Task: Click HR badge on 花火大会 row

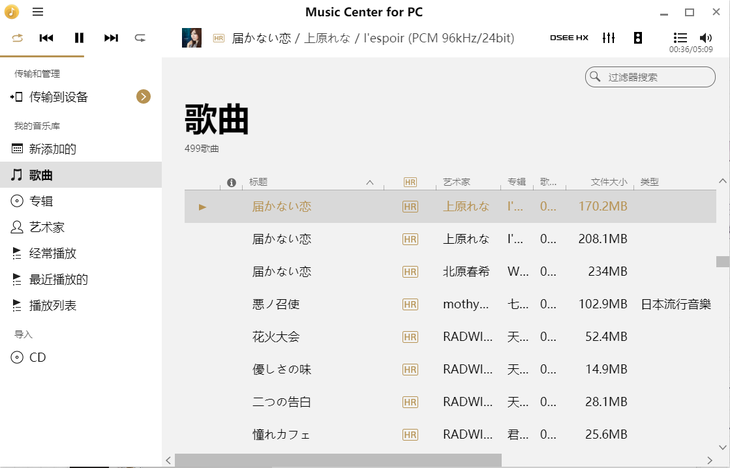Action: pos(410,337)
